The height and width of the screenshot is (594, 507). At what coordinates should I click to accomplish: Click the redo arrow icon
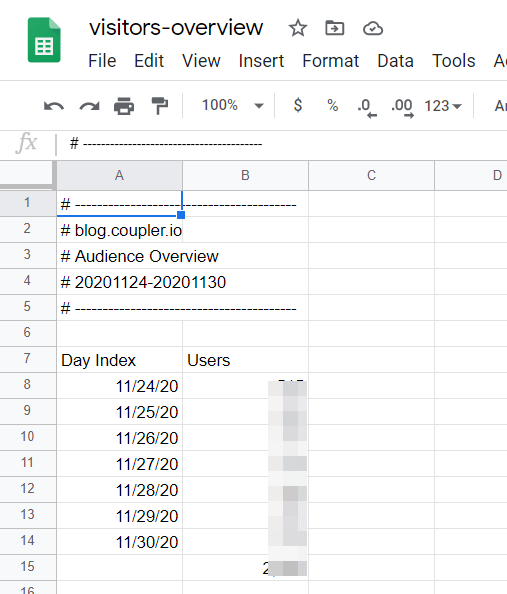tap(89, 106)
